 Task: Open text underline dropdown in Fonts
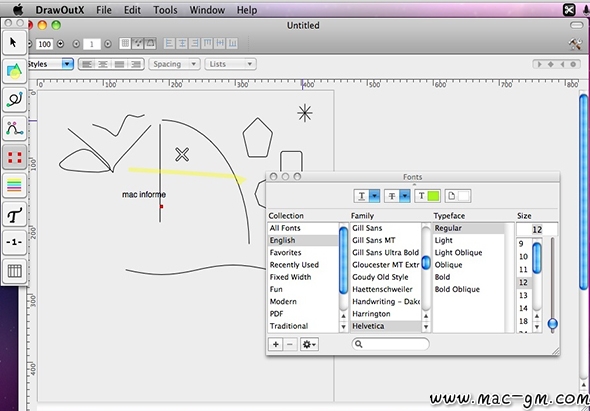[366, 196]
